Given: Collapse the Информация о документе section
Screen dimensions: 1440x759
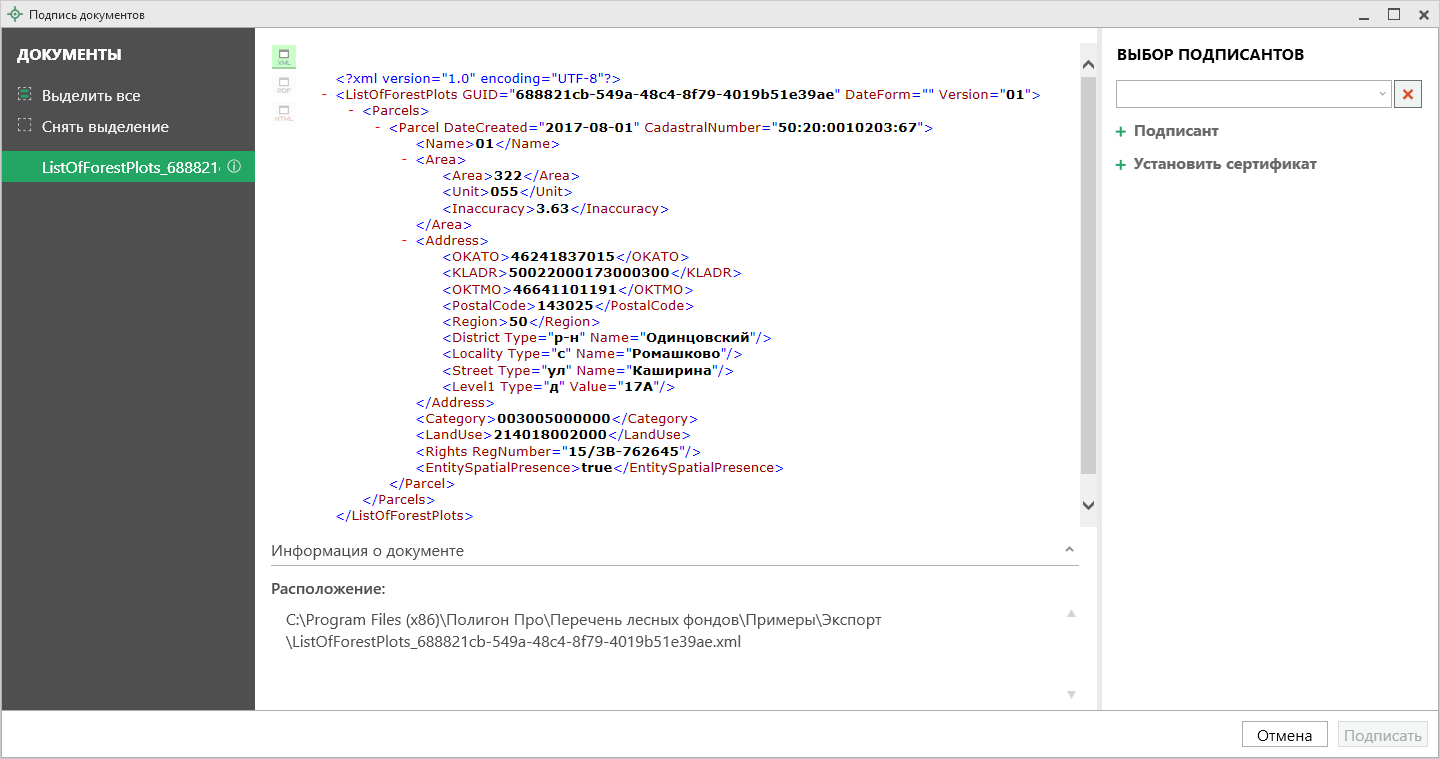Looking at the screenshot, I should 1069,550.
